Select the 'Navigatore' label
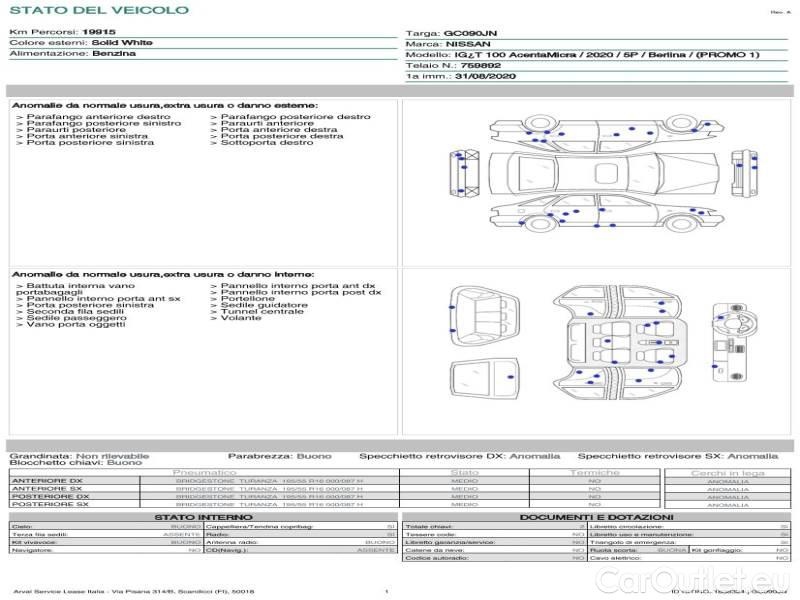The height and width of the screenshot is (600, 800). (x=30, y=551)
